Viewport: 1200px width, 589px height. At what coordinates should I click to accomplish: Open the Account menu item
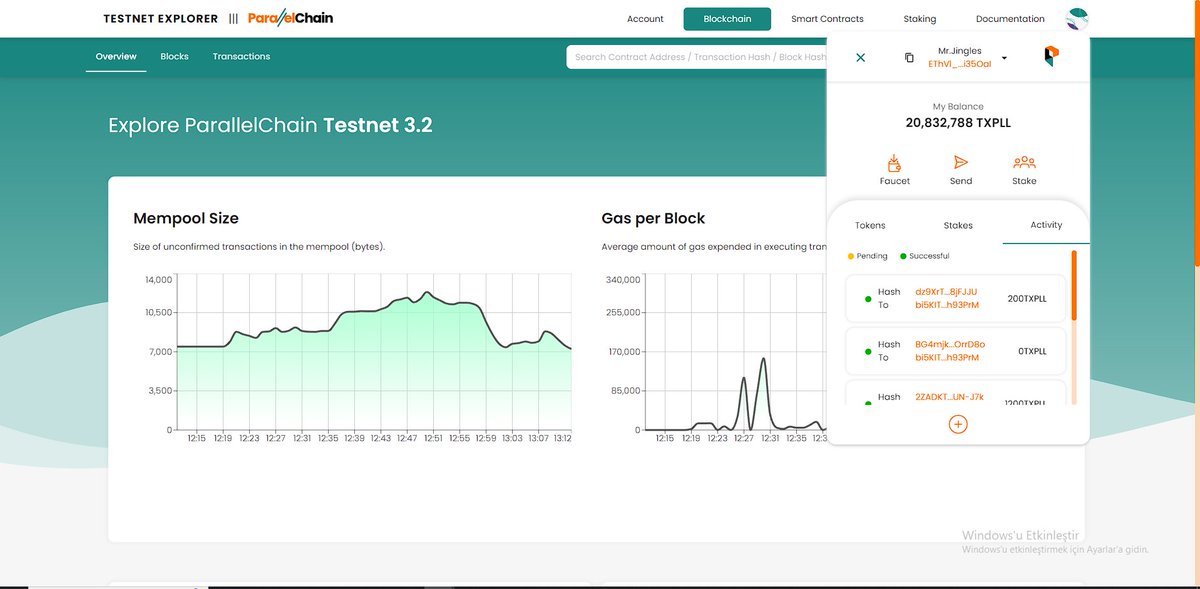pos(645,19)
